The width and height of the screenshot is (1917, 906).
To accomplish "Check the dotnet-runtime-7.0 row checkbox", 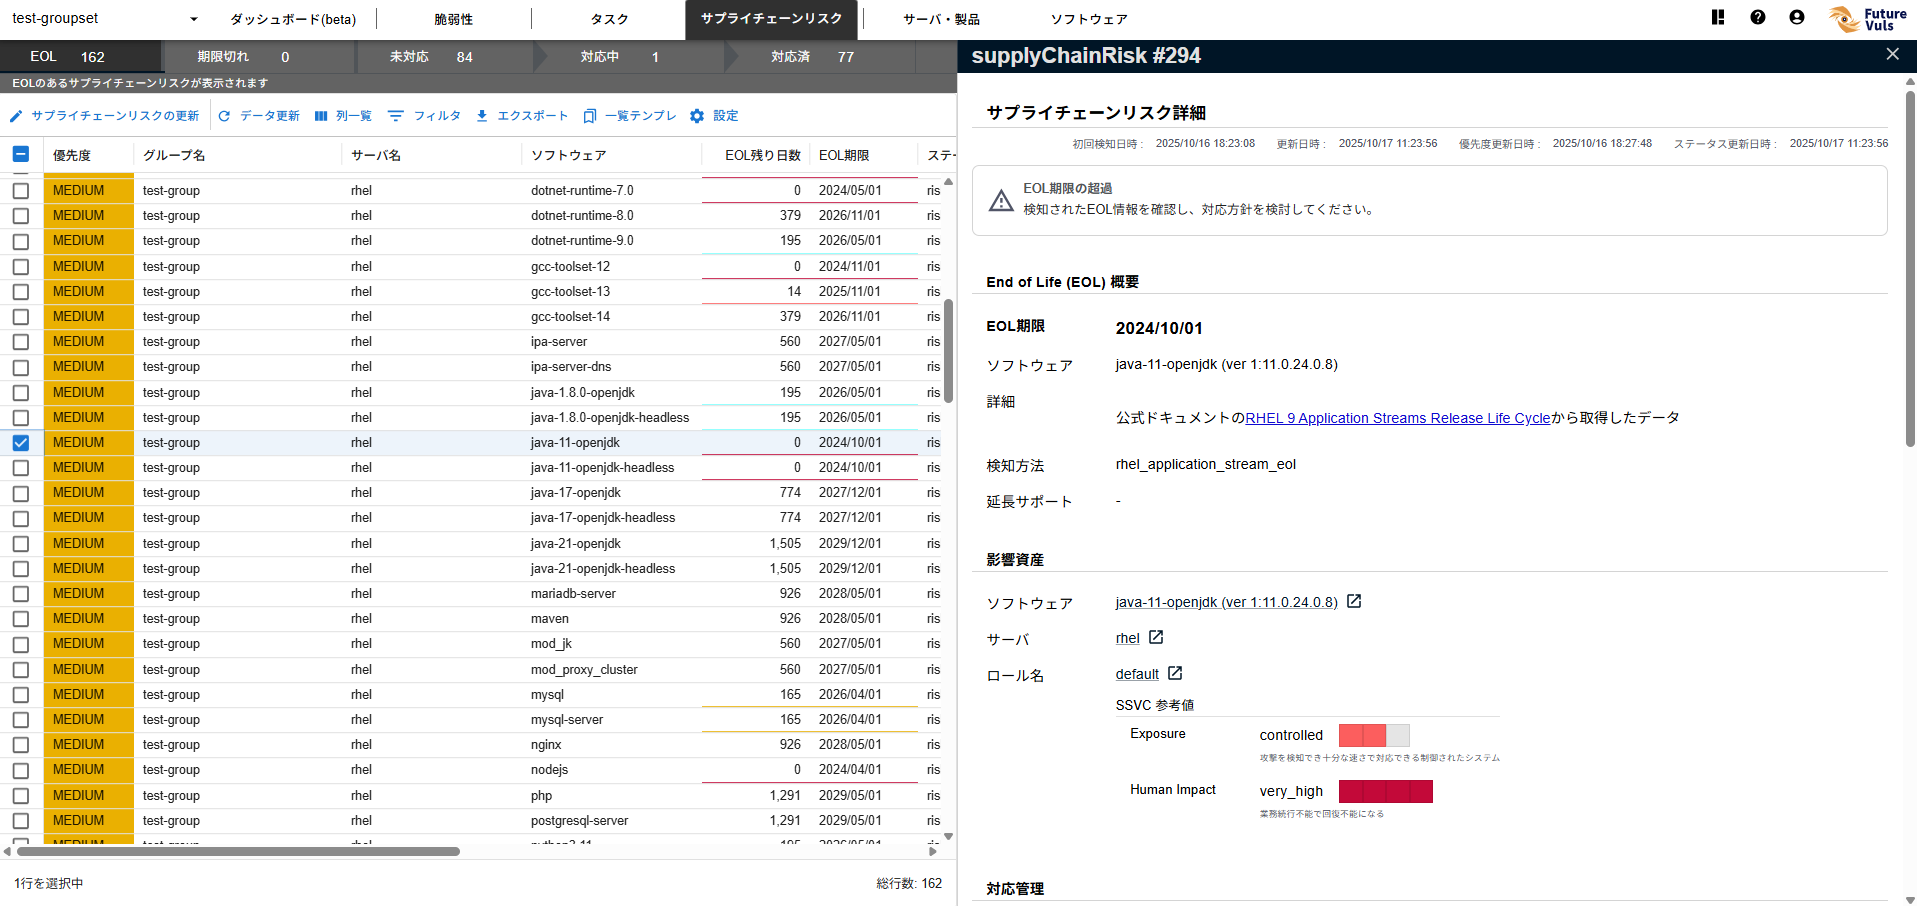I will coord(21,191).
